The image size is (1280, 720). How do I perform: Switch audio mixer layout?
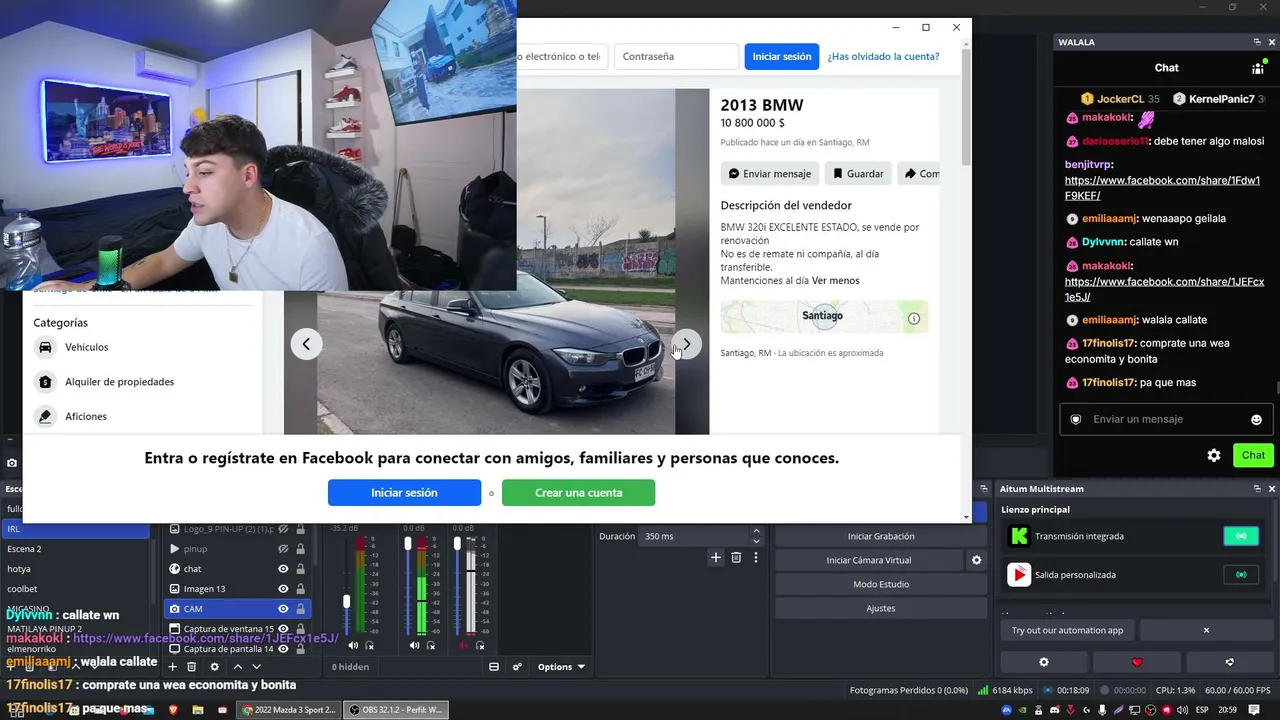(493, 667)
